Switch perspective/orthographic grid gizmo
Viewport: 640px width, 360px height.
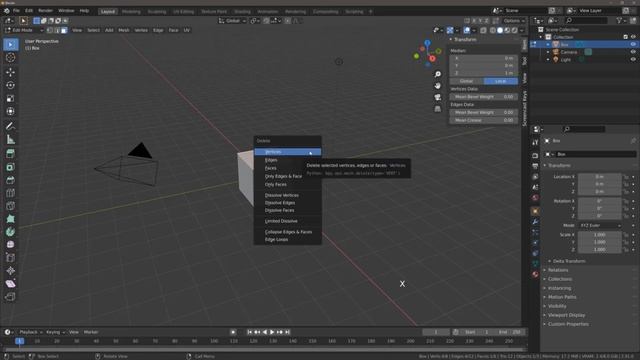click(438, 109)
